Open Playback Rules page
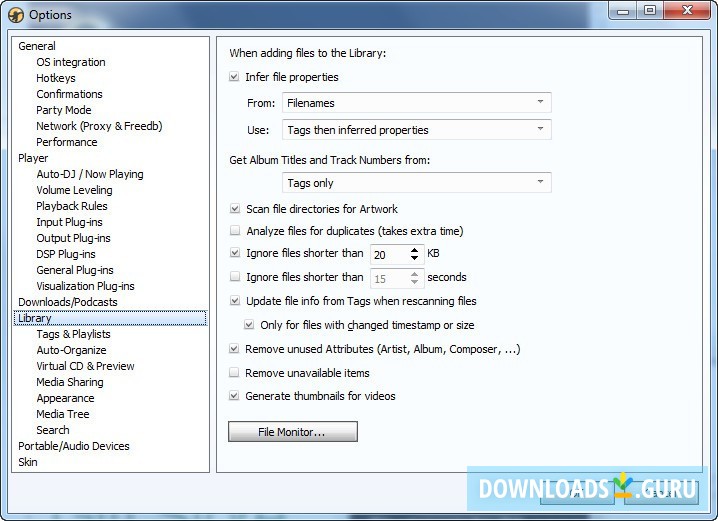The height and width of the screenshot is (521, 718). coord(72,206)
